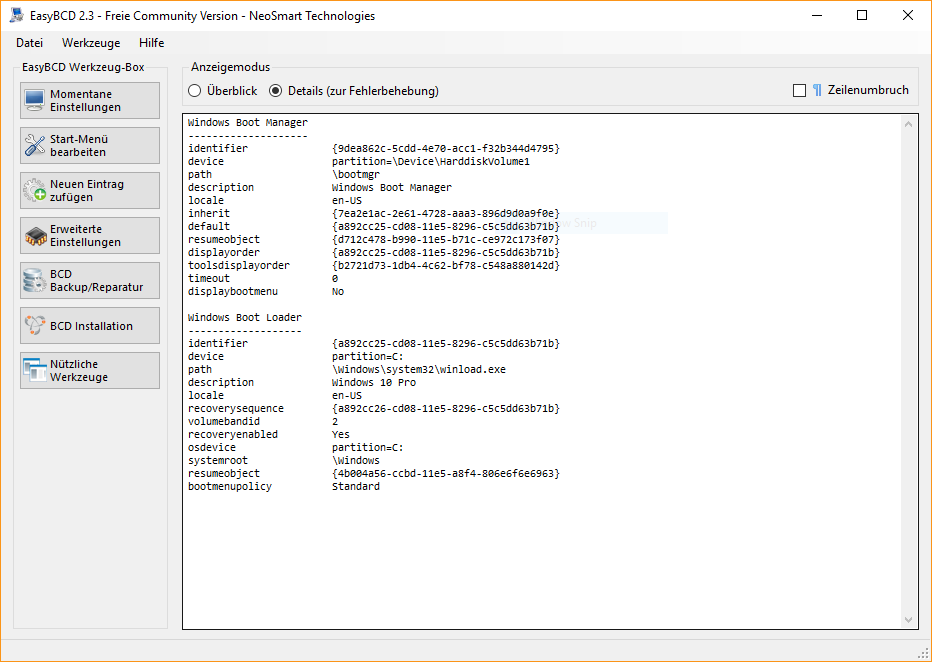Image resolution: width=932 pixels, height=662 pixels.
Task: Minimize the EasyBCD window
Action: (817, 15)
